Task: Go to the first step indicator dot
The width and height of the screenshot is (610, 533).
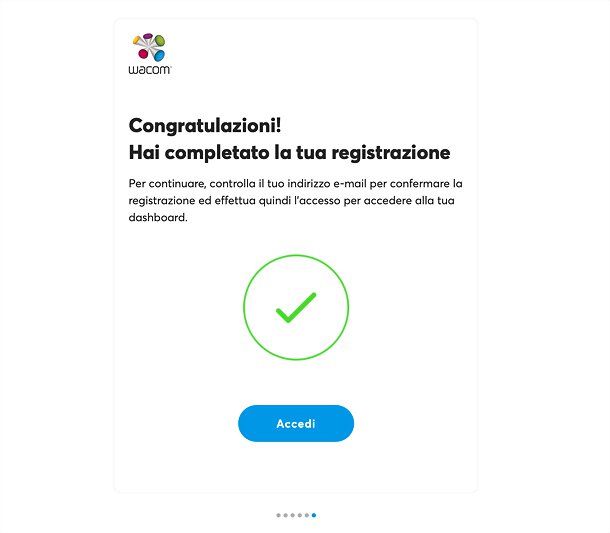Action: click(x=278, y=515)
